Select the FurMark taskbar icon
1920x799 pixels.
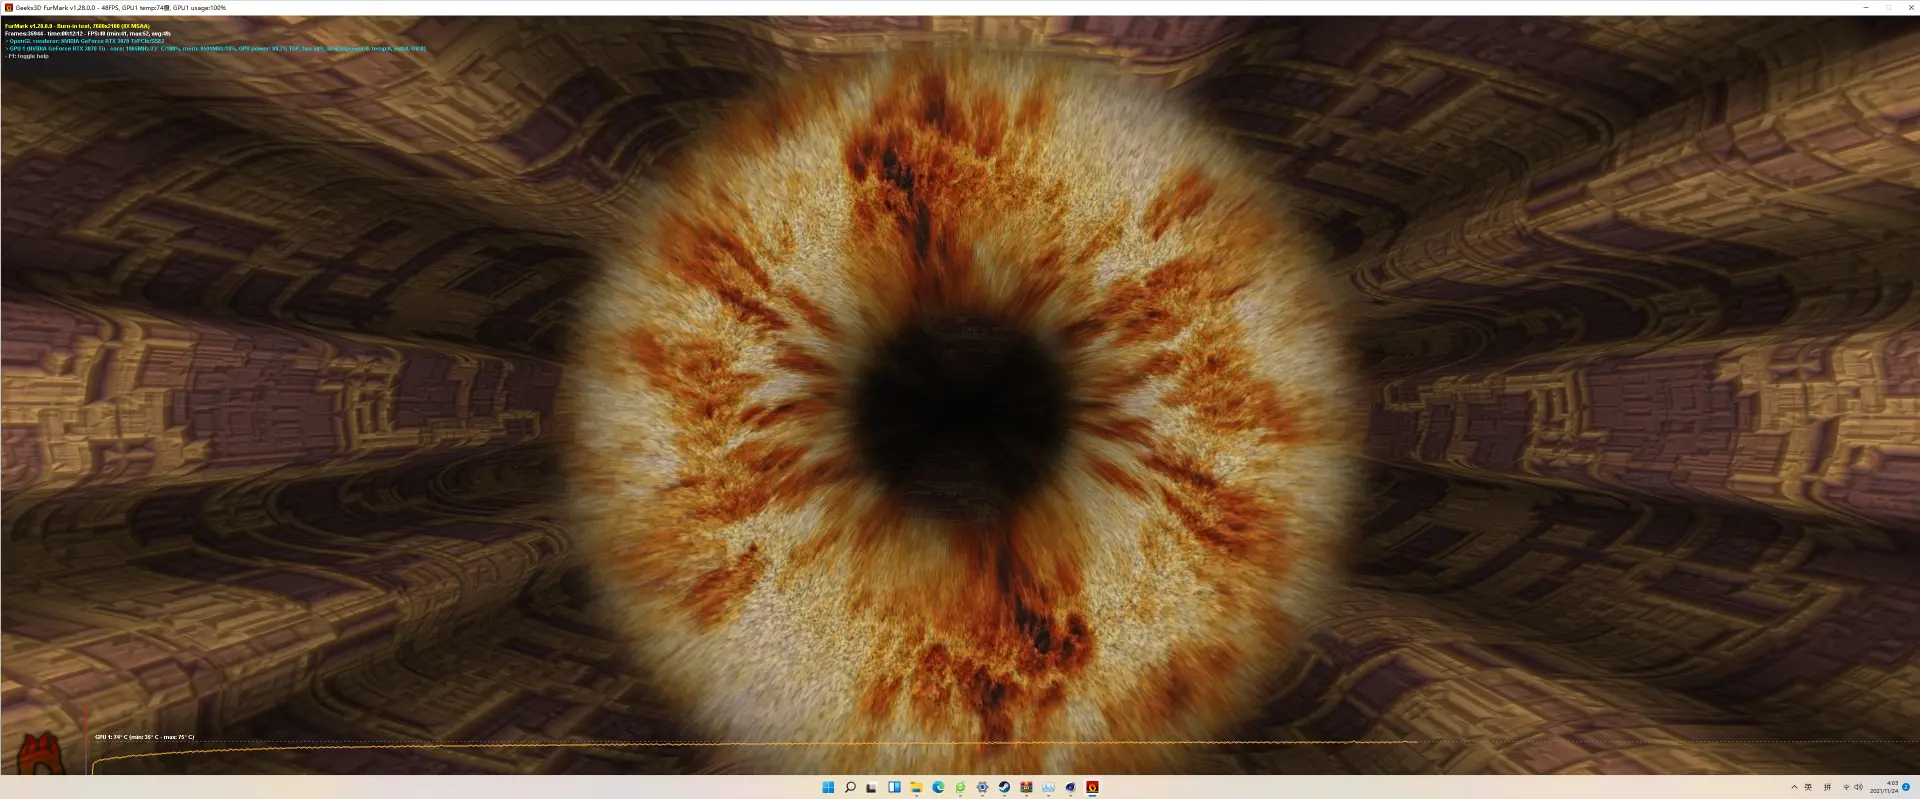1092,788
